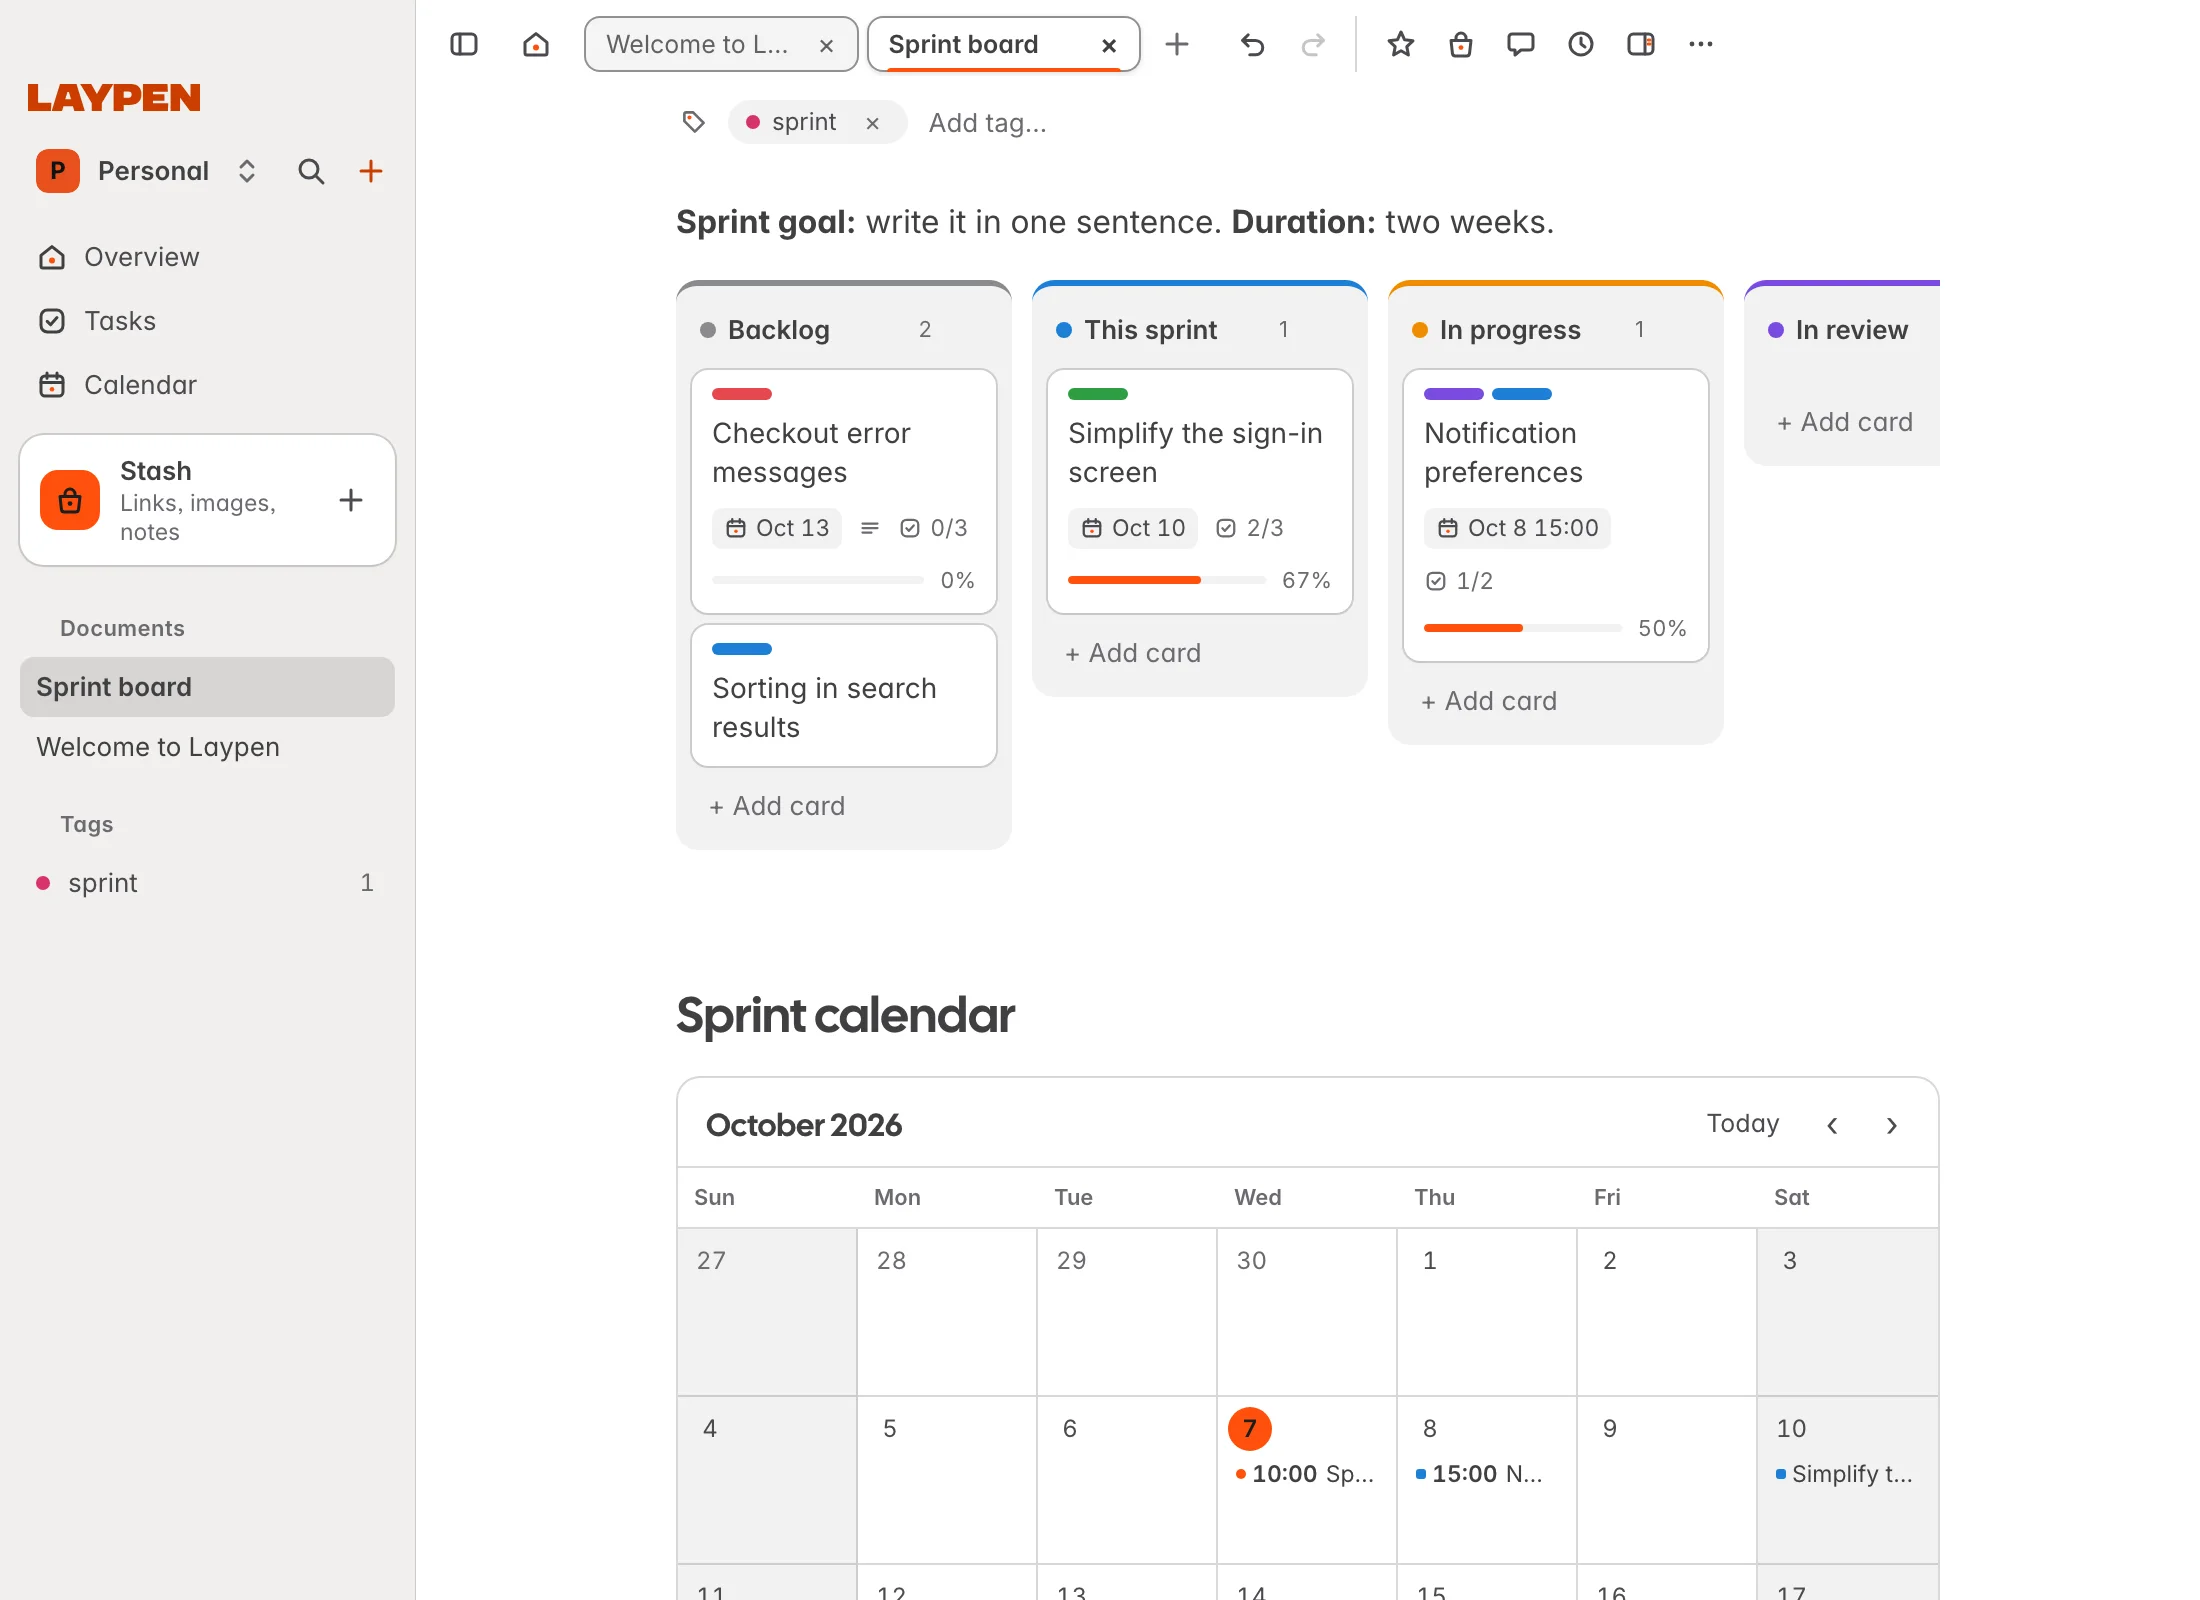2200x1600 pixels.
Task: Go to home via house icon
Action: click(x=536, y=44)
